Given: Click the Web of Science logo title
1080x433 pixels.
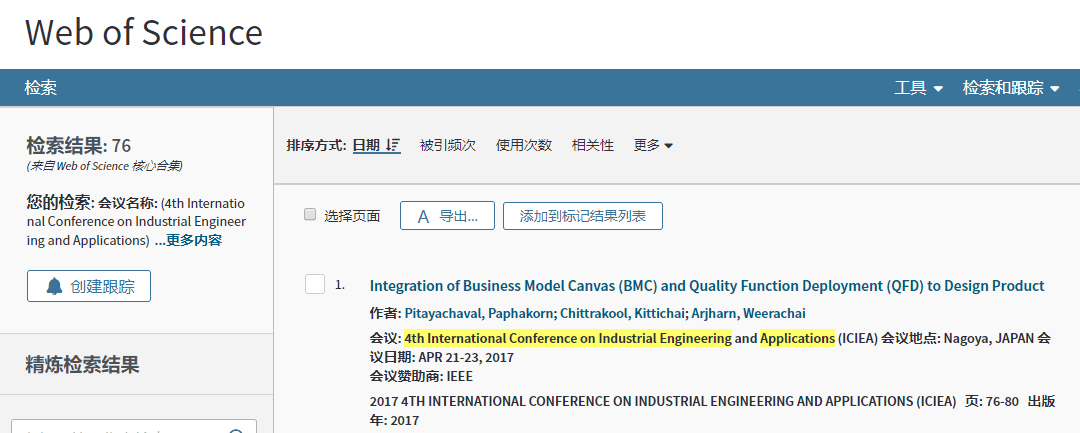Looking at the screenshot, I should coord(144,32).
